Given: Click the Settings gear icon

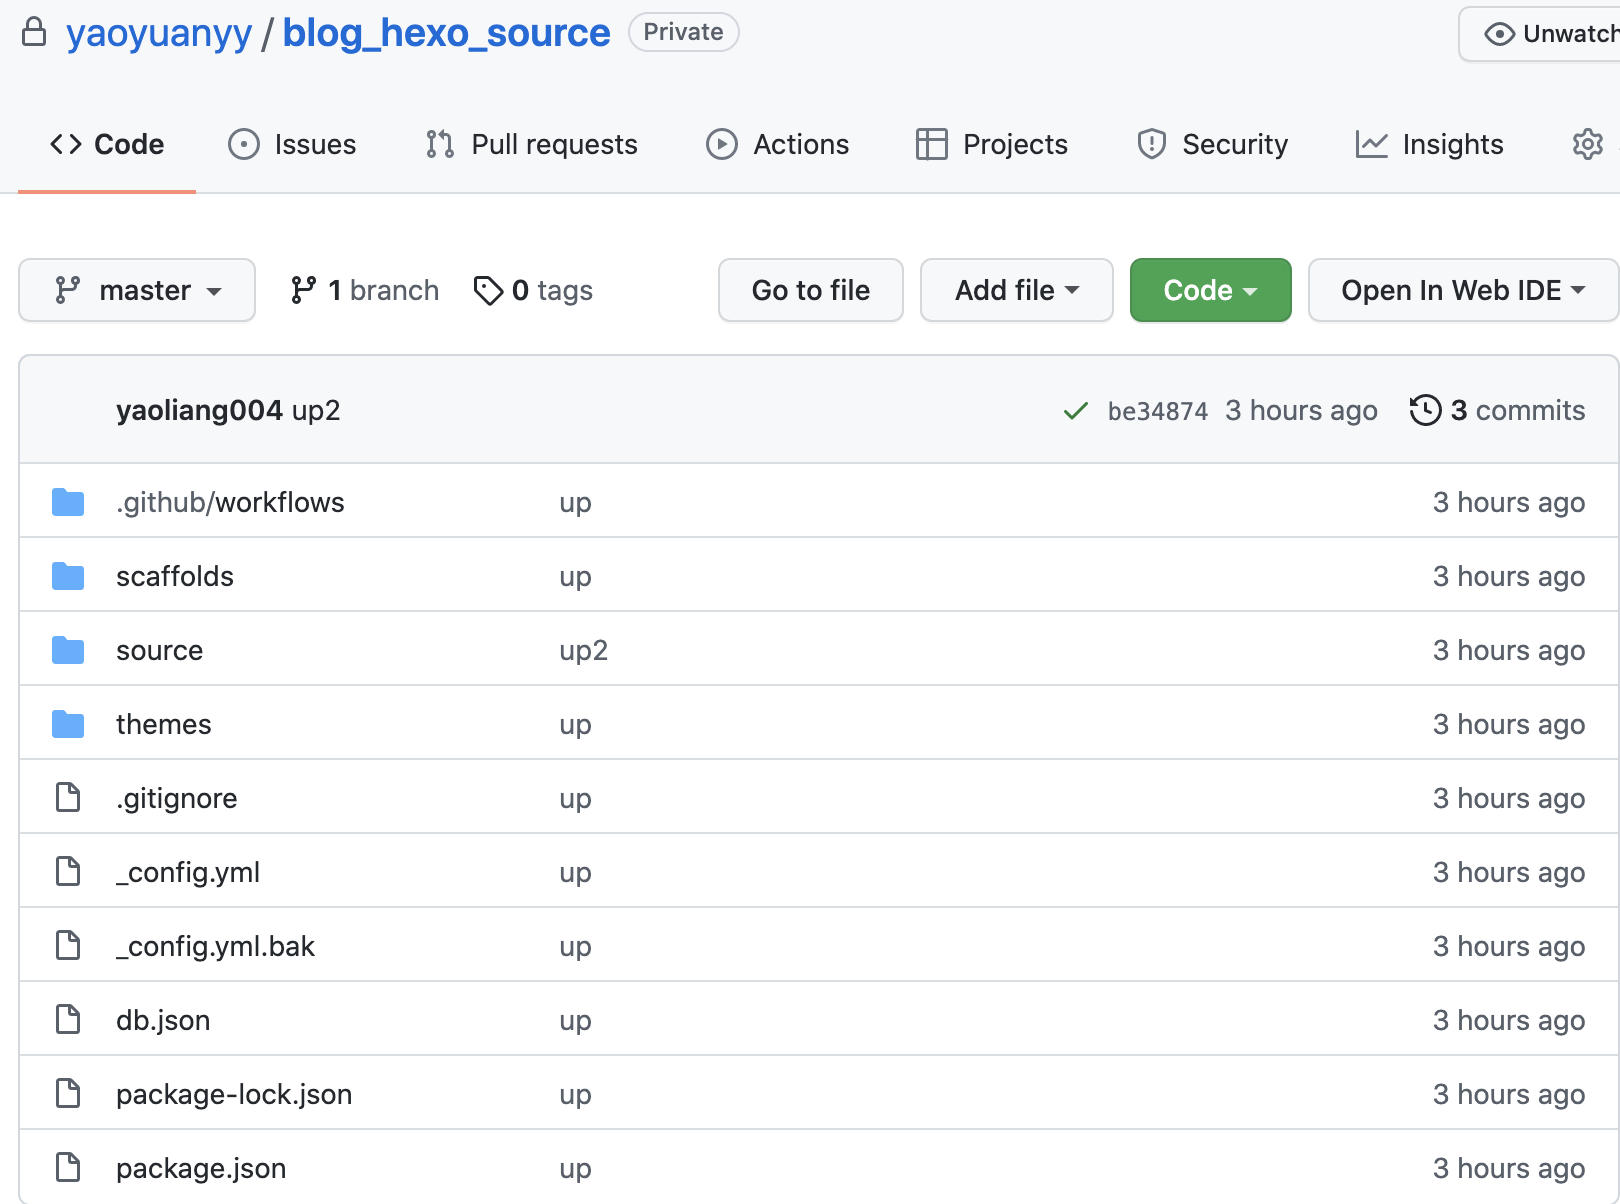Looking at the screenshot, I should point(1587,145).
